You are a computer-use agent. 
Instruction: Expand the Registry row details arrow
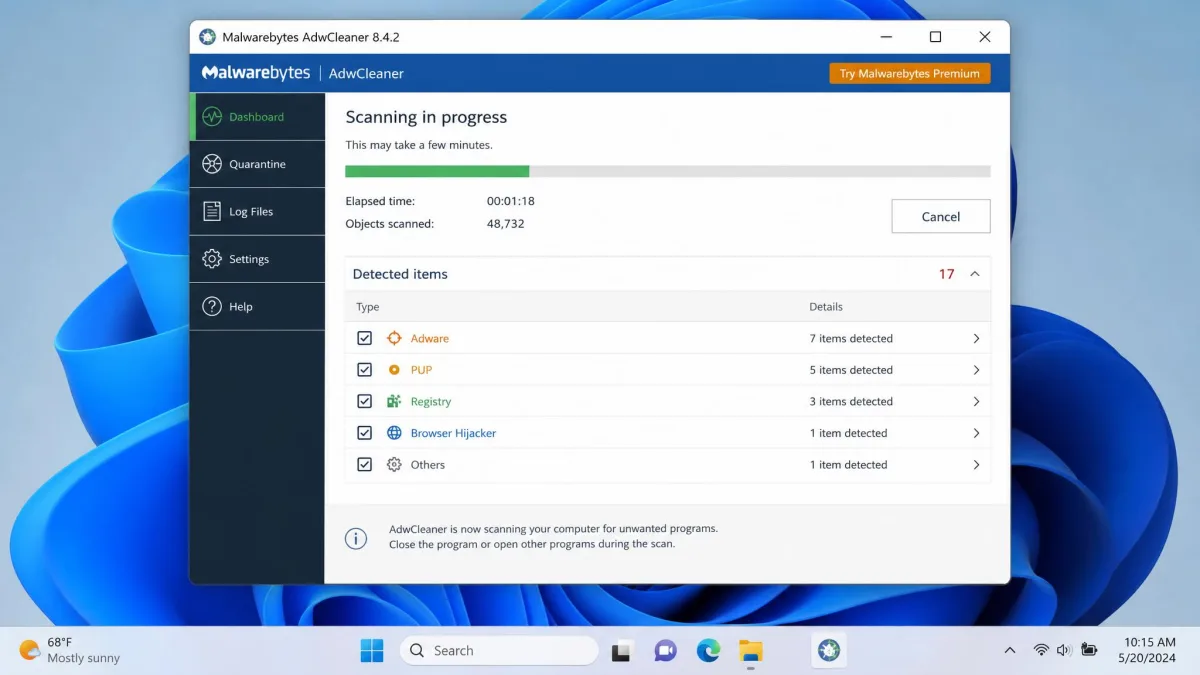click(976, 402)
